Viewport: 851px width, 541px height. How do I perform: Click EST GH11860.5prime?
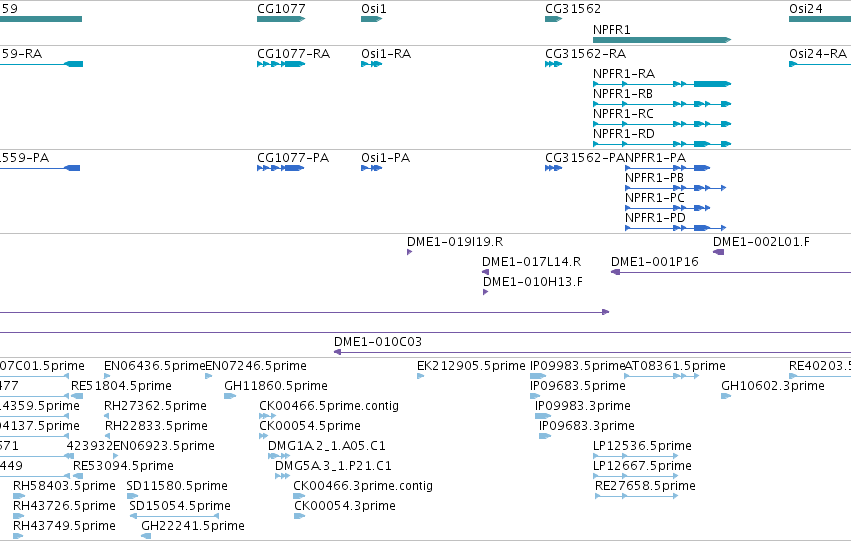230,396
